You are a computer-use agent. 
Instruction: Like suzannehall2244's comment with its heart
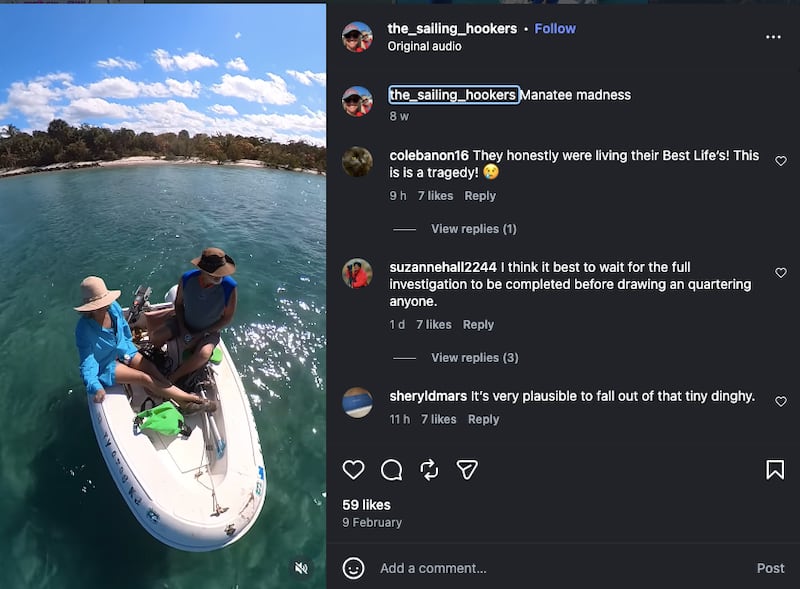point(781,272)
